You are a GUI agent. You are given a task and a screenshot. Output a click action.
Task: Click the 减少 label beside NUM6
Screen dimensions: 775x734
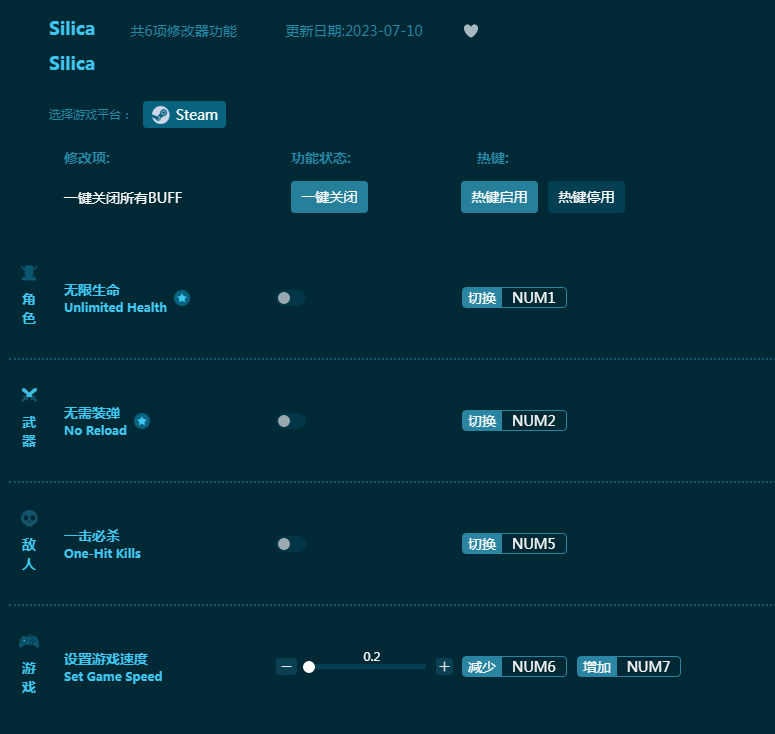coord(482,667)
